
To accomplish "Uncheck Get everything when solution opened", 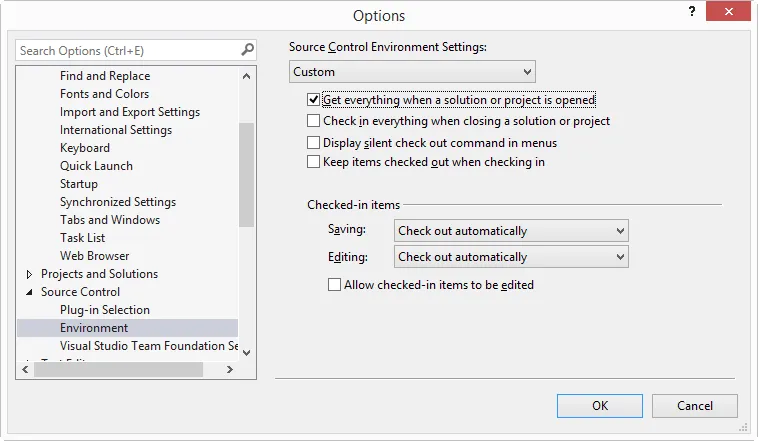I will 314,100.
